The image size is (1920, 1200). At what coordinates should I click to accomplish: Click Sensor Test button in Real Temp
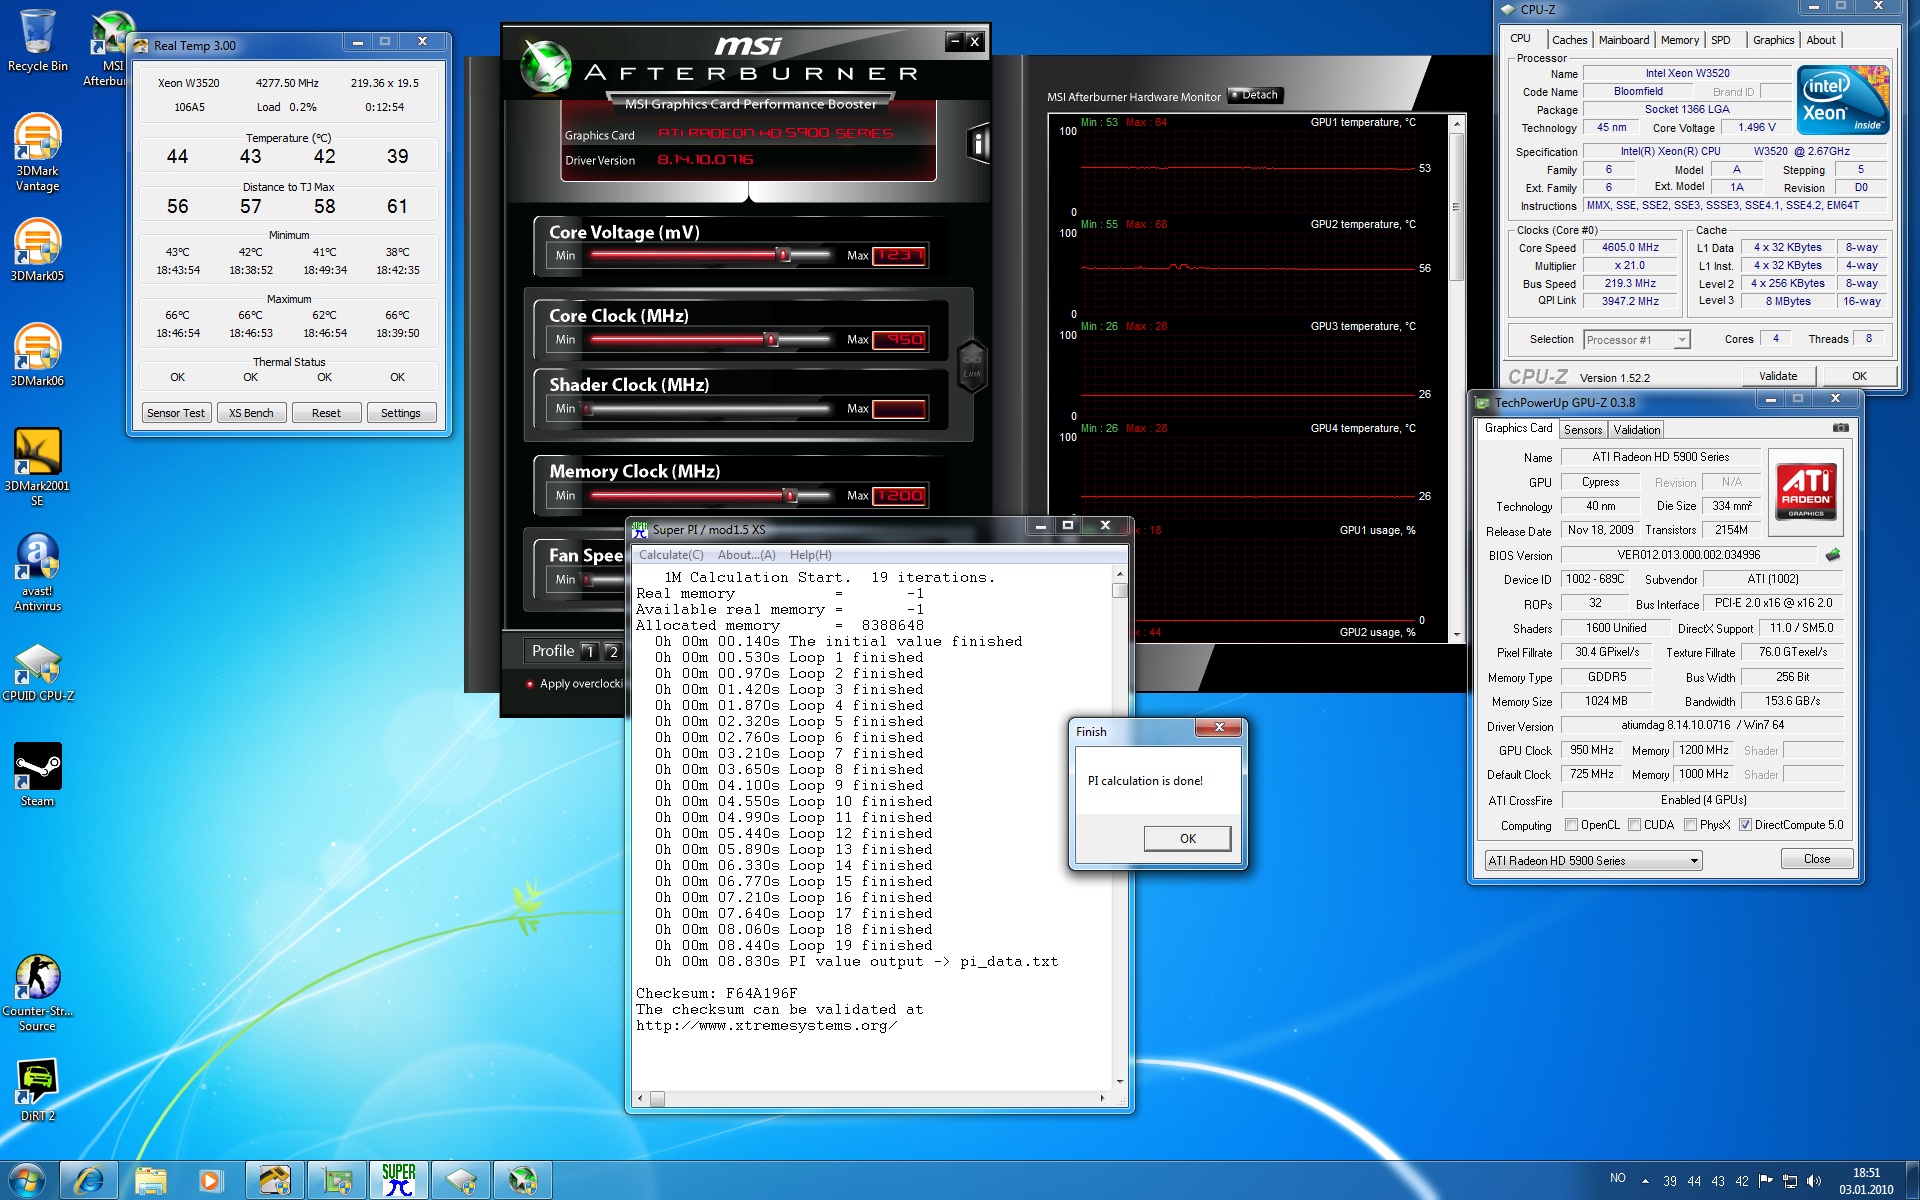pos(176,413)
